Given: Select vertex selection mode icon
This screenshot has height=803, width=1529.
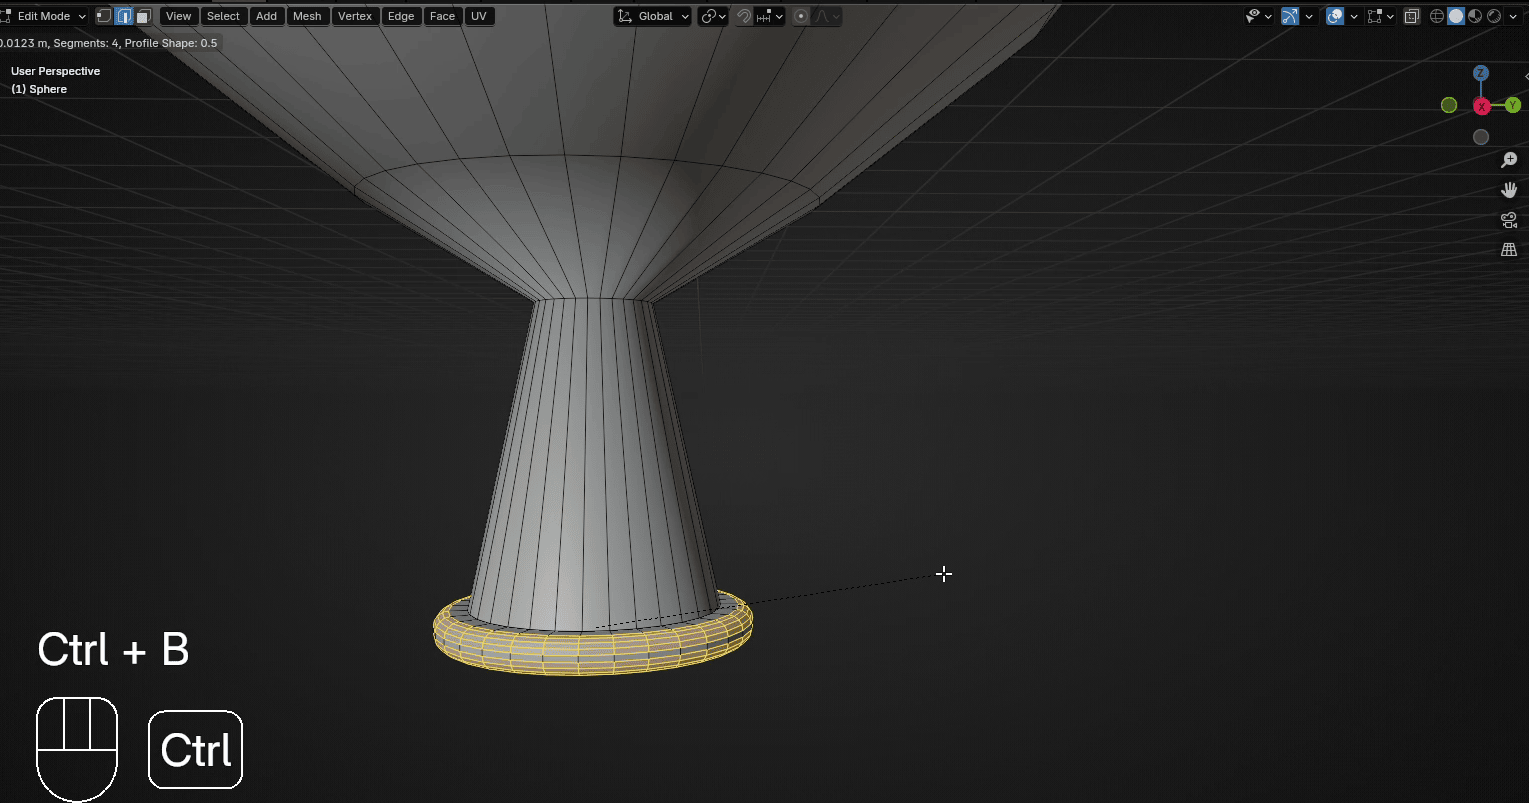Looking at the screenshot, I should coord(104,16).
